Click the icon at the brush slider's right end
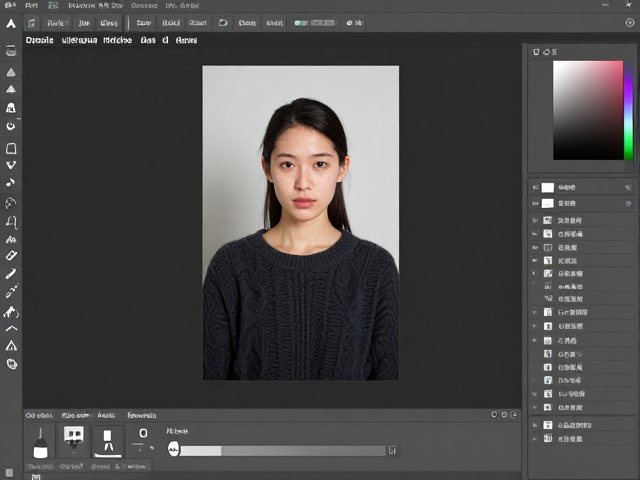The image size is (640, 480). tap(392, 451)
